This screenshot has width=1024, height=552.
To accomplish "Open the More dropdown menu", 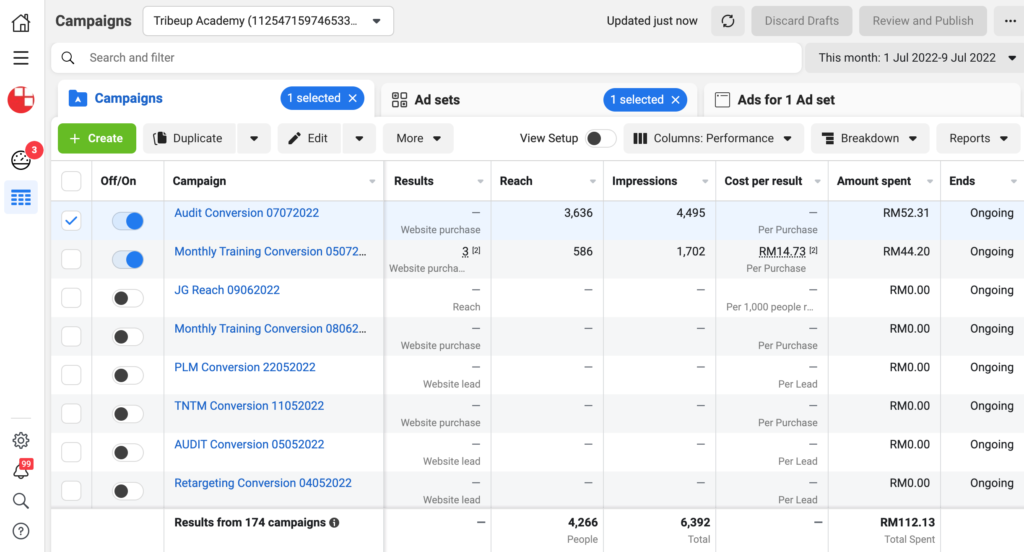I will (x=418, y=138).
